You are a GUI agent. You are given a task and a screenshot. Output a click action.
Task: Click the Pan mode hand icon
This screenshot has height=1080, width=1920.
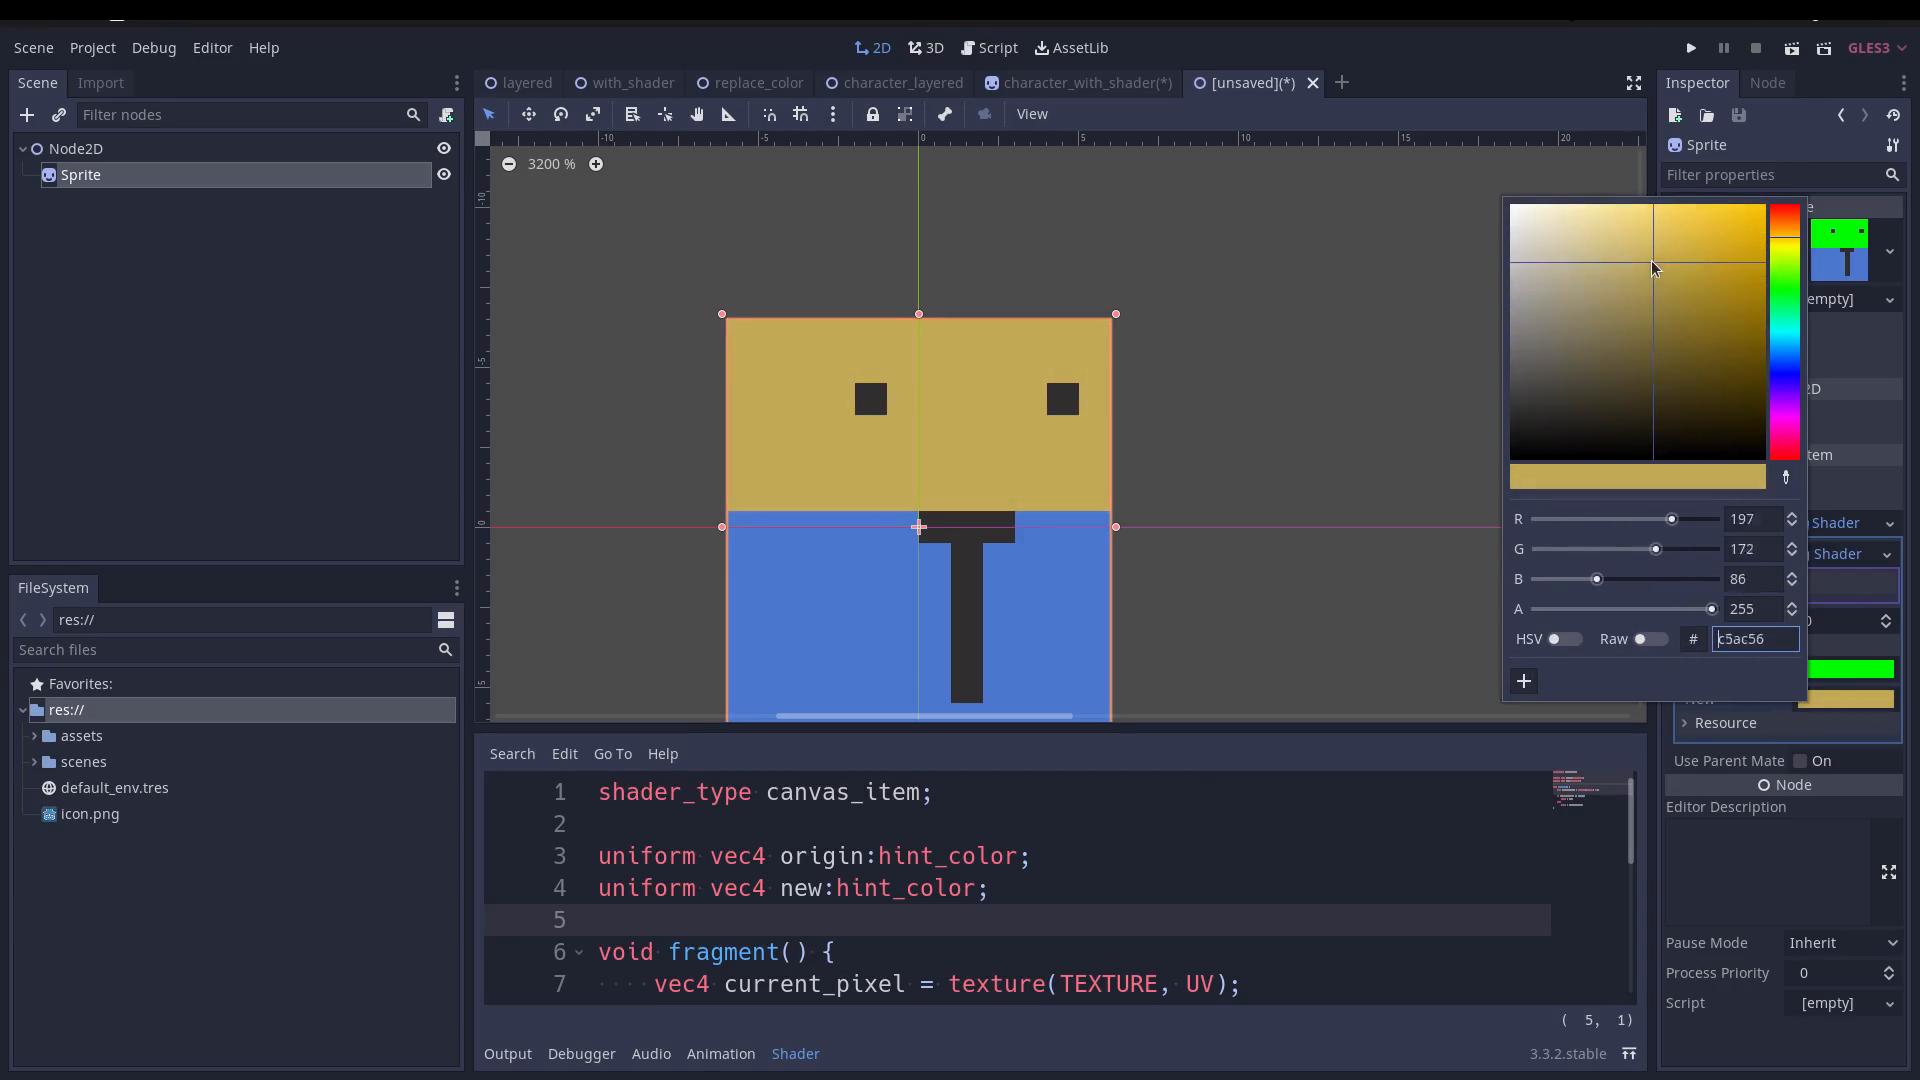[697, 114]
